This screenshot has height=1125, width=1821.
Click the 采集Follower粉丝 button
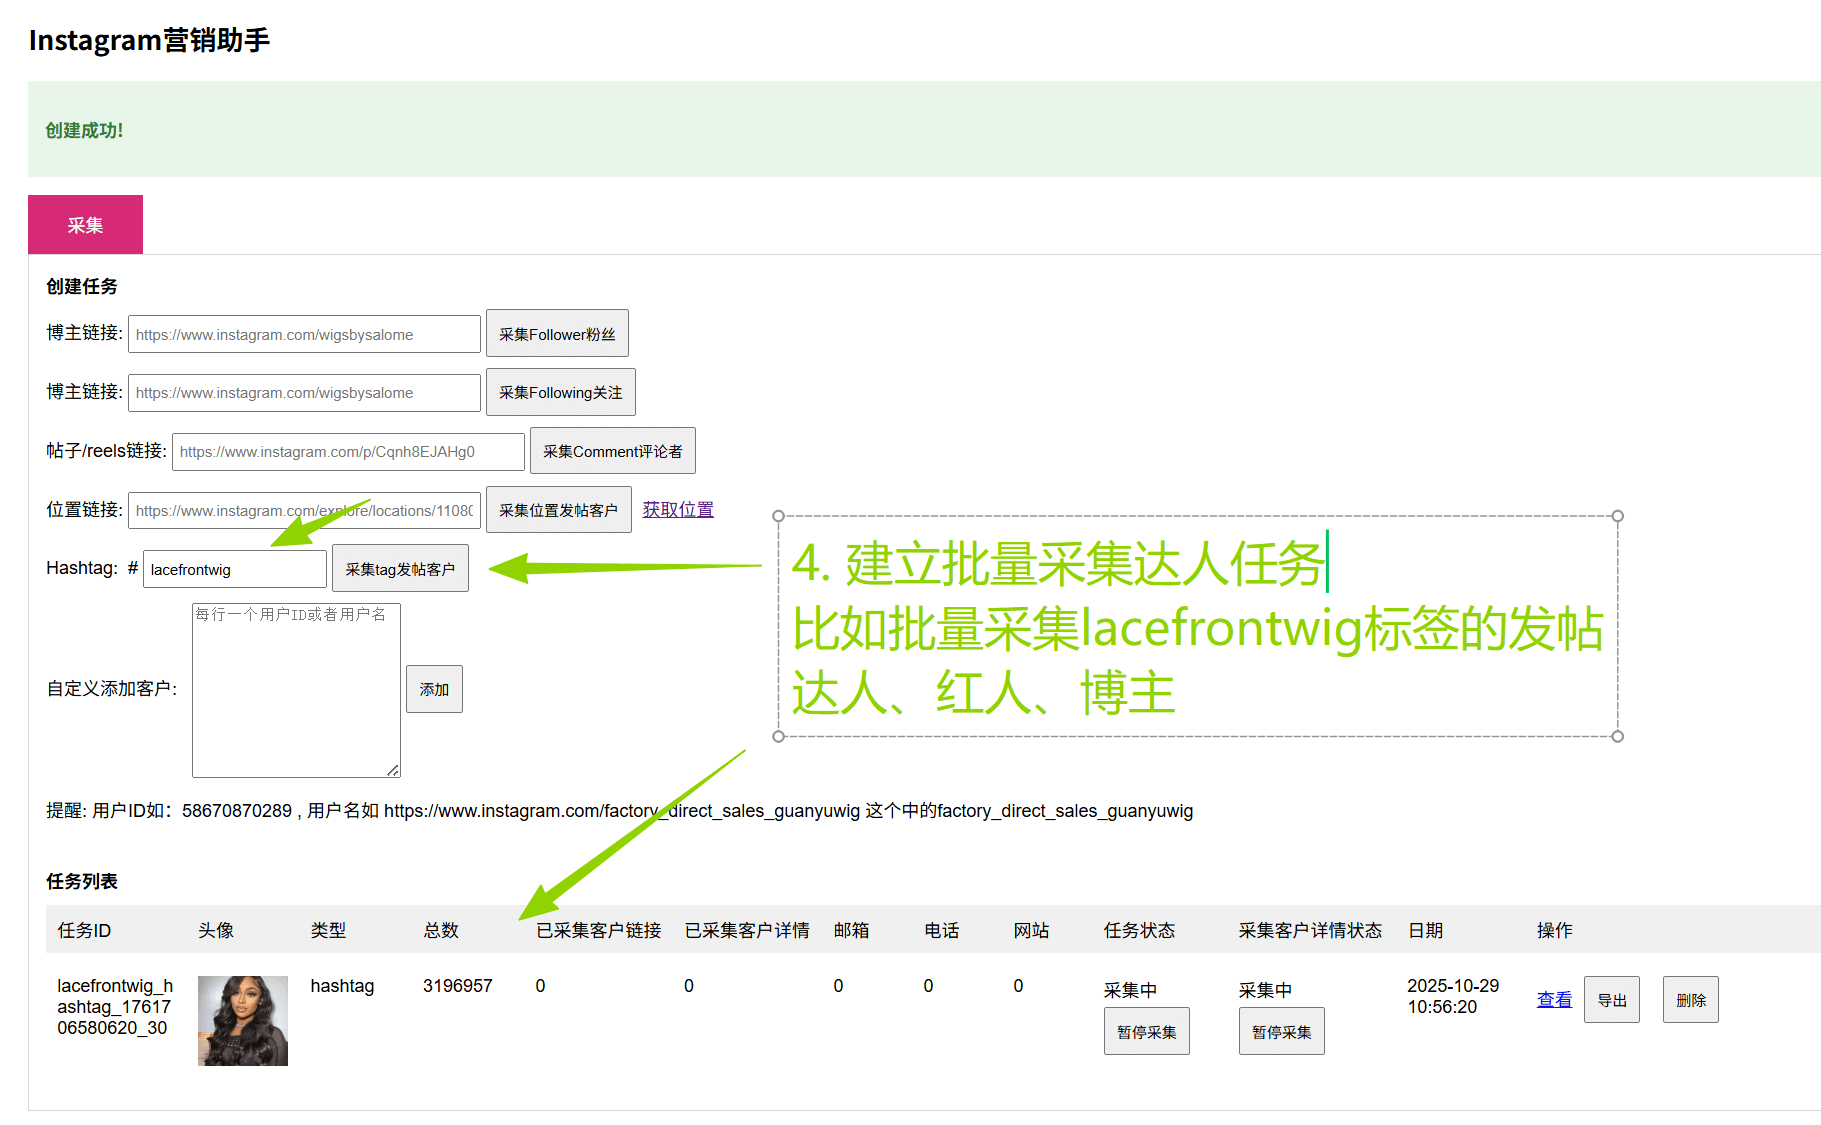click(x=557, y=334)
